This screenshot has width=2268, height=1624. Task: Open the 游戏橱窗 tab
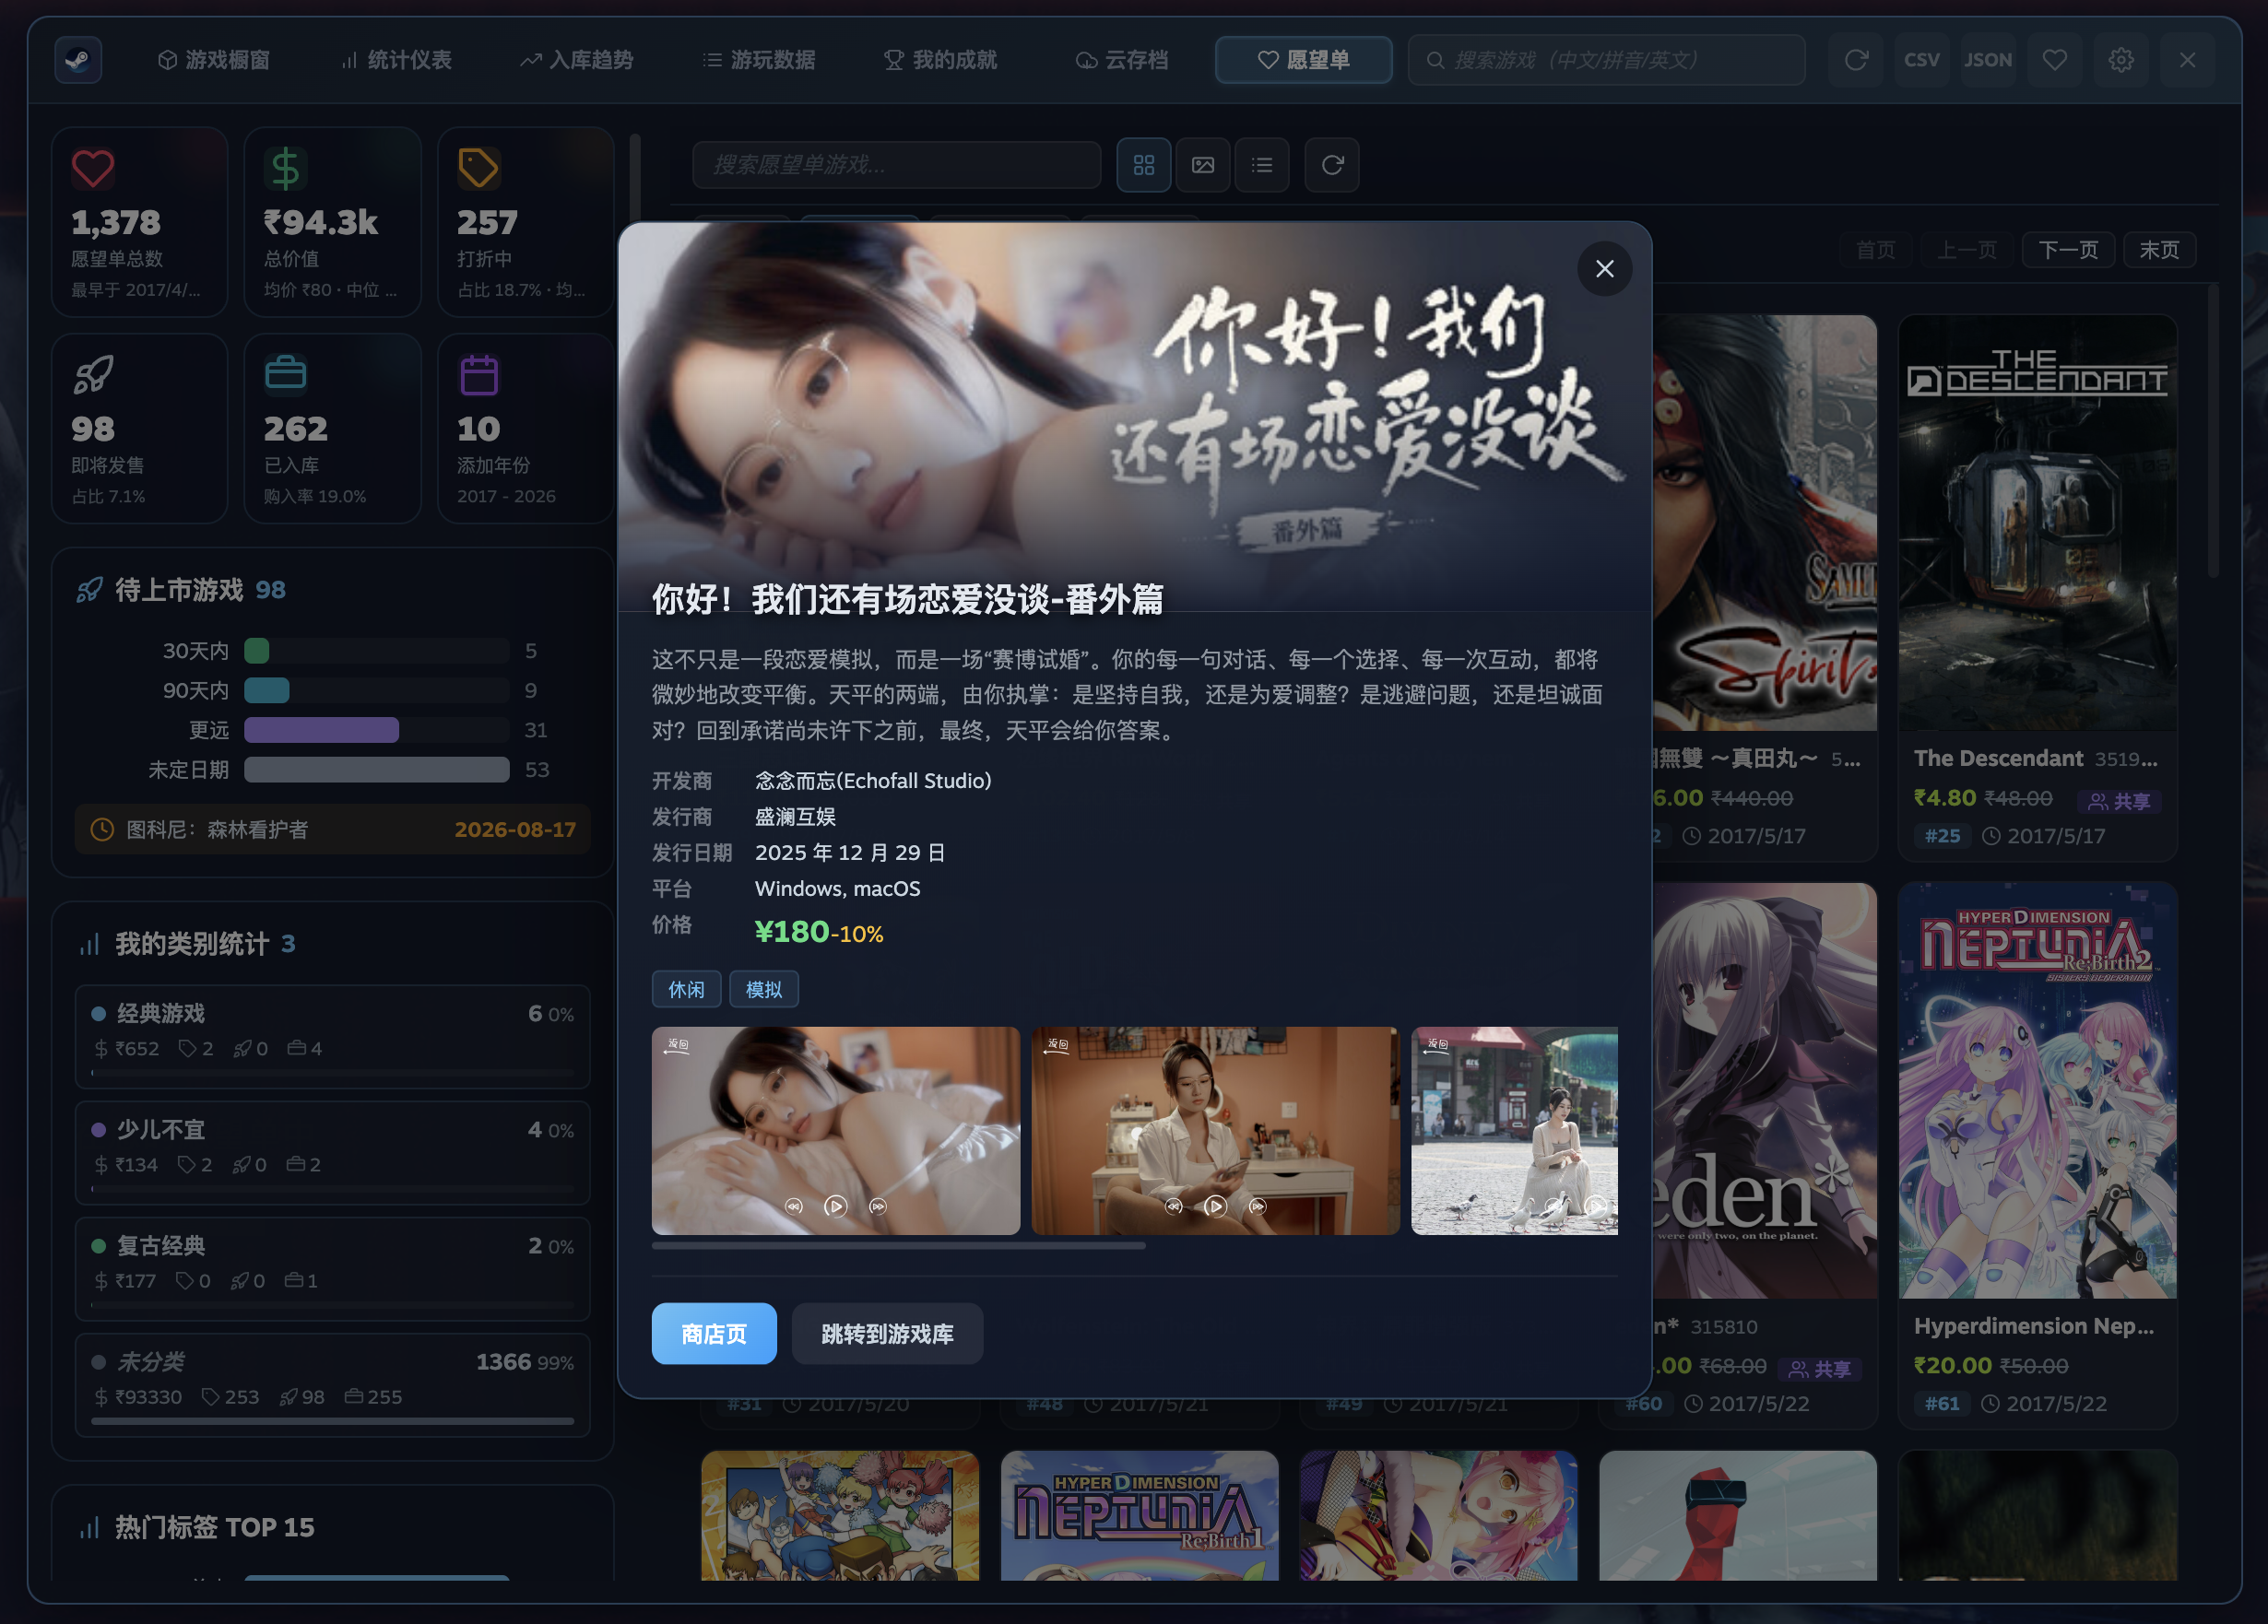pyautogui.click(x=213, y=60)
